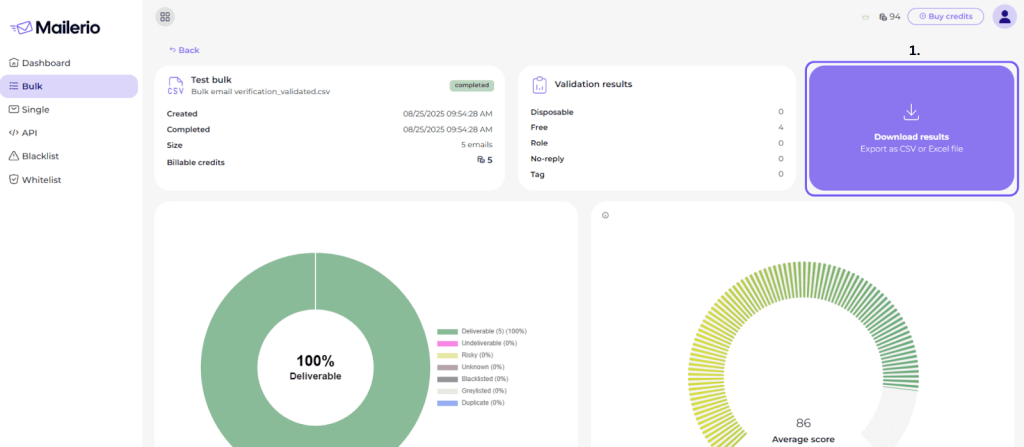Click the Mailerio logo
Image resolution: width=1024 pixels, height=447 pixels.
pyautogui.click(x=56, y=27)
